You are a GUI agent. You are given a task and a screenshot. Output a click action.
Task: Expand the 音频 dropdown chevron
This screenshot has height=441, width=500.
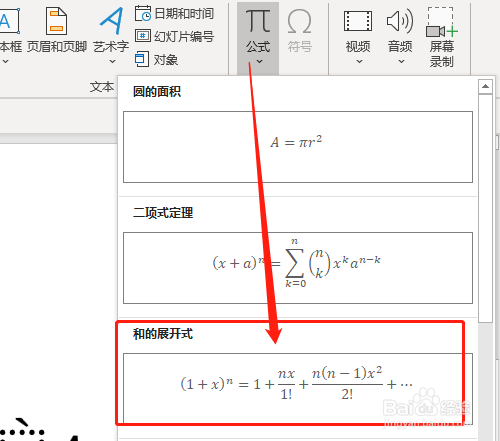coord(401,61)
